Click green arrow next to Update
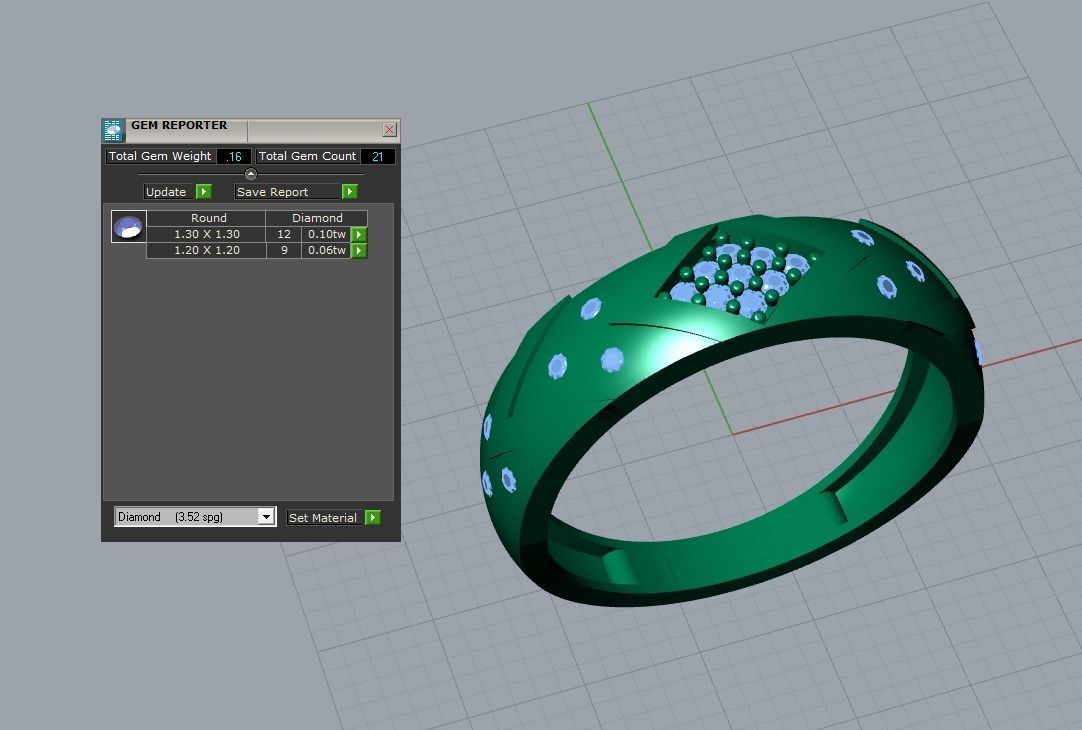 tap(204, 192)
